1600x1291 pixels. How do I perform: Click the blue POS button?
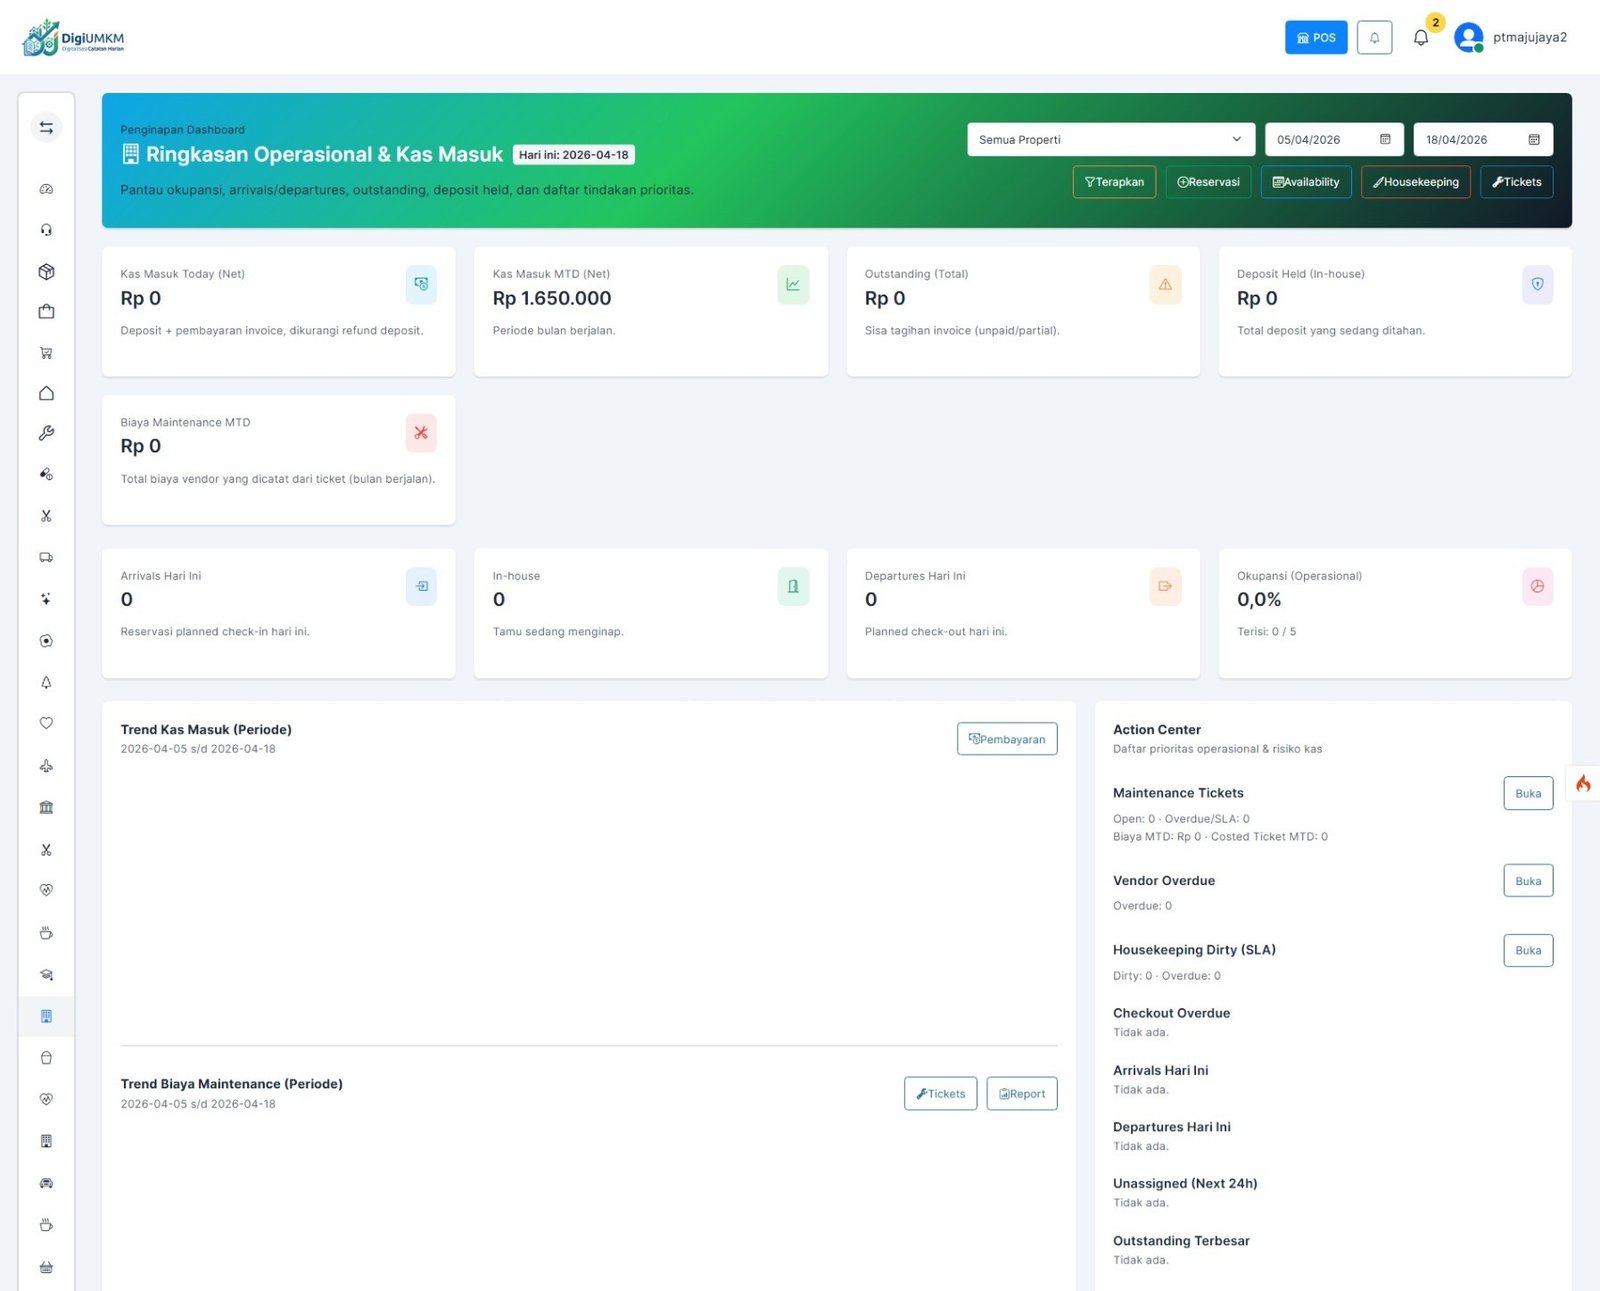[x=1316, y=38]
